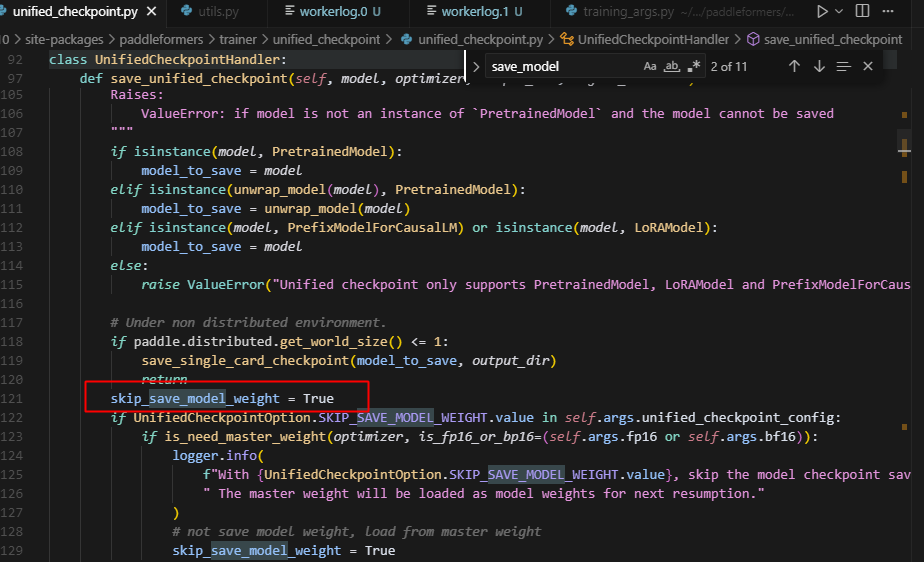This screenshot has height=562, width=924.
Task: Run the Python file with play button
Action: coord(822,12)
